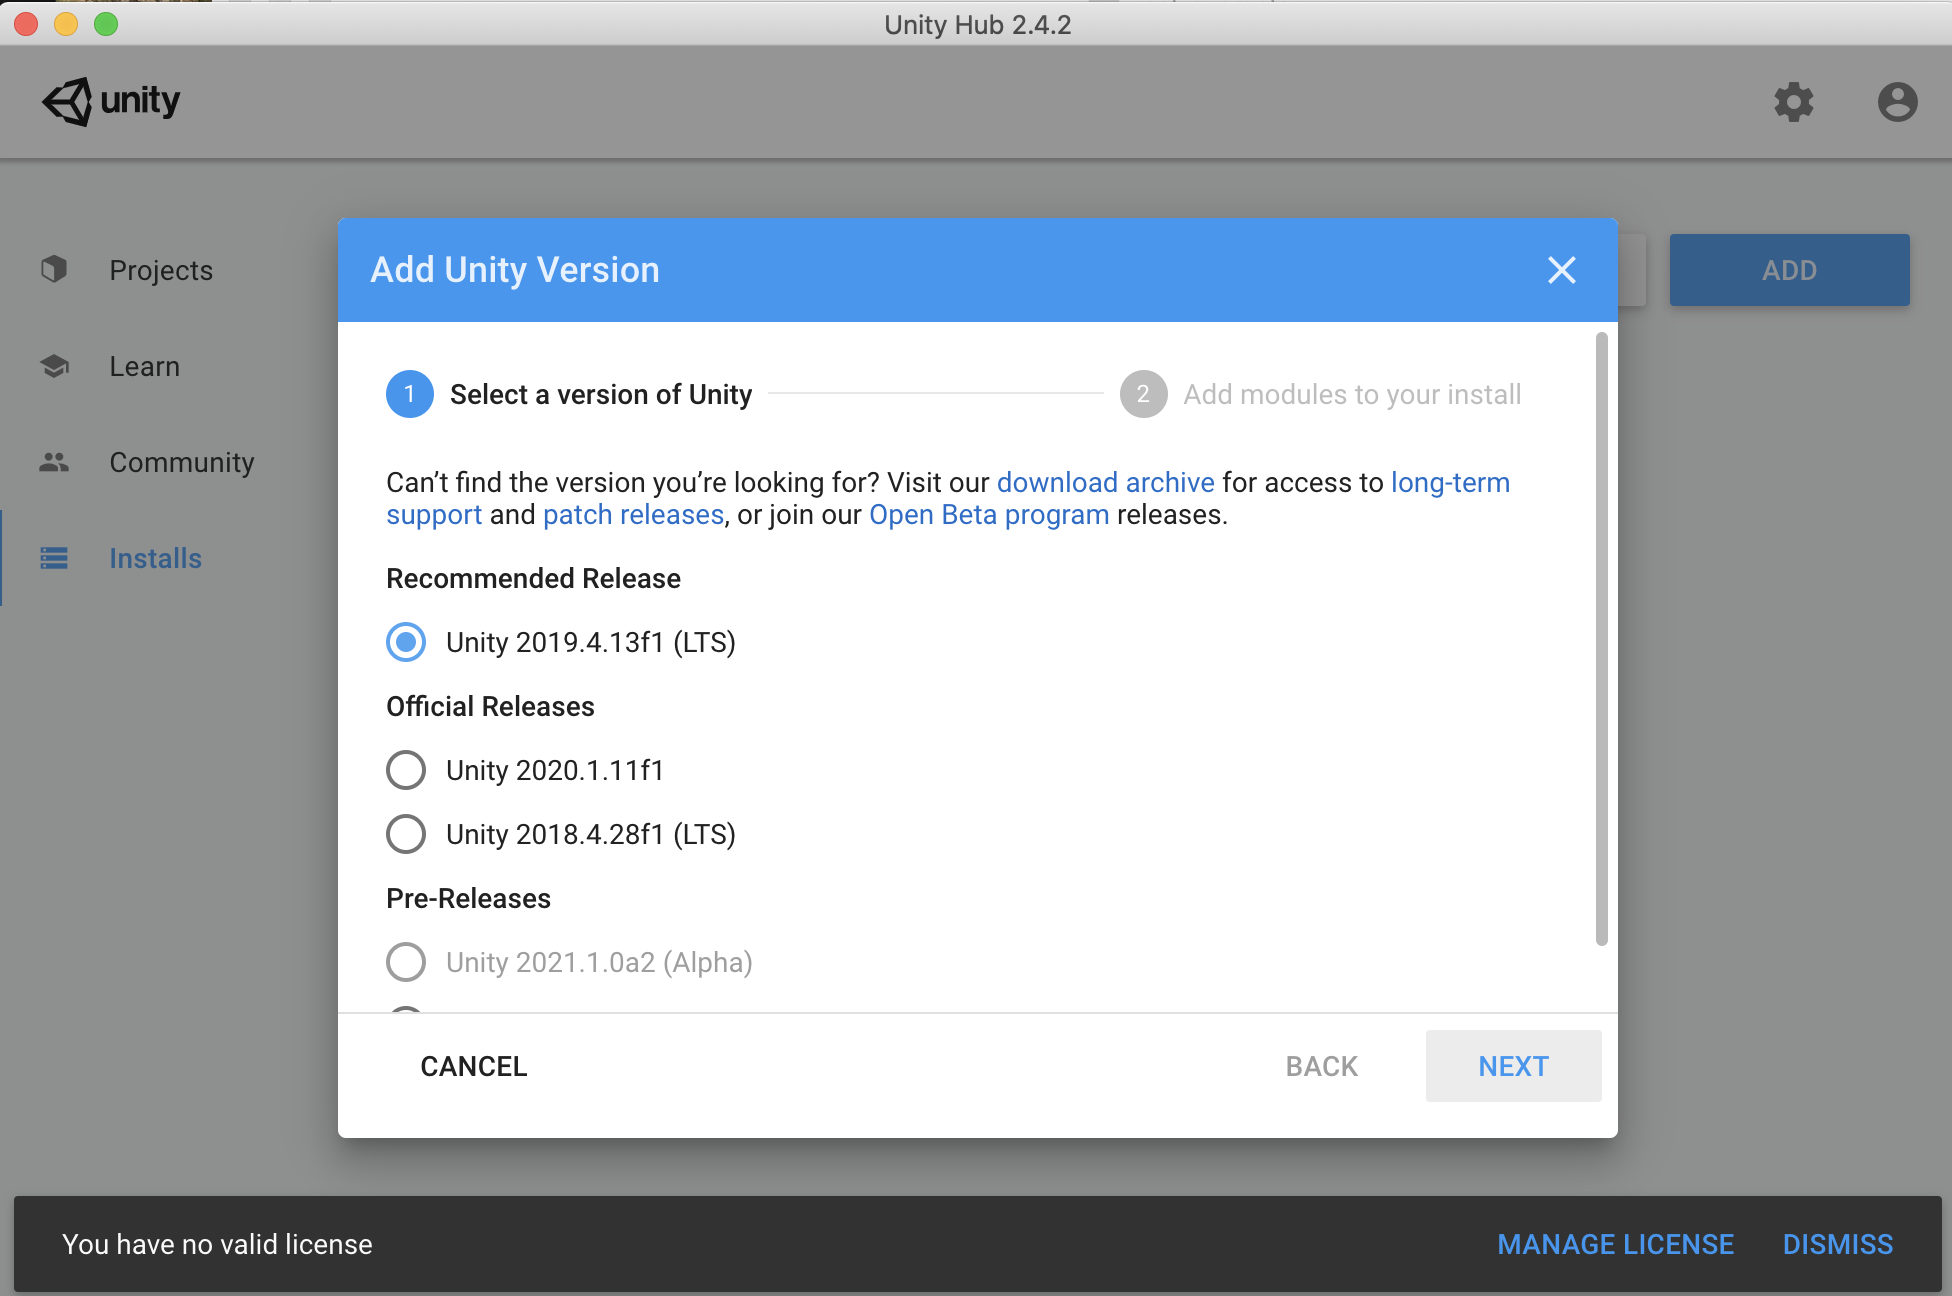Close the Add Unity Version dialog

pos(1561,270)
